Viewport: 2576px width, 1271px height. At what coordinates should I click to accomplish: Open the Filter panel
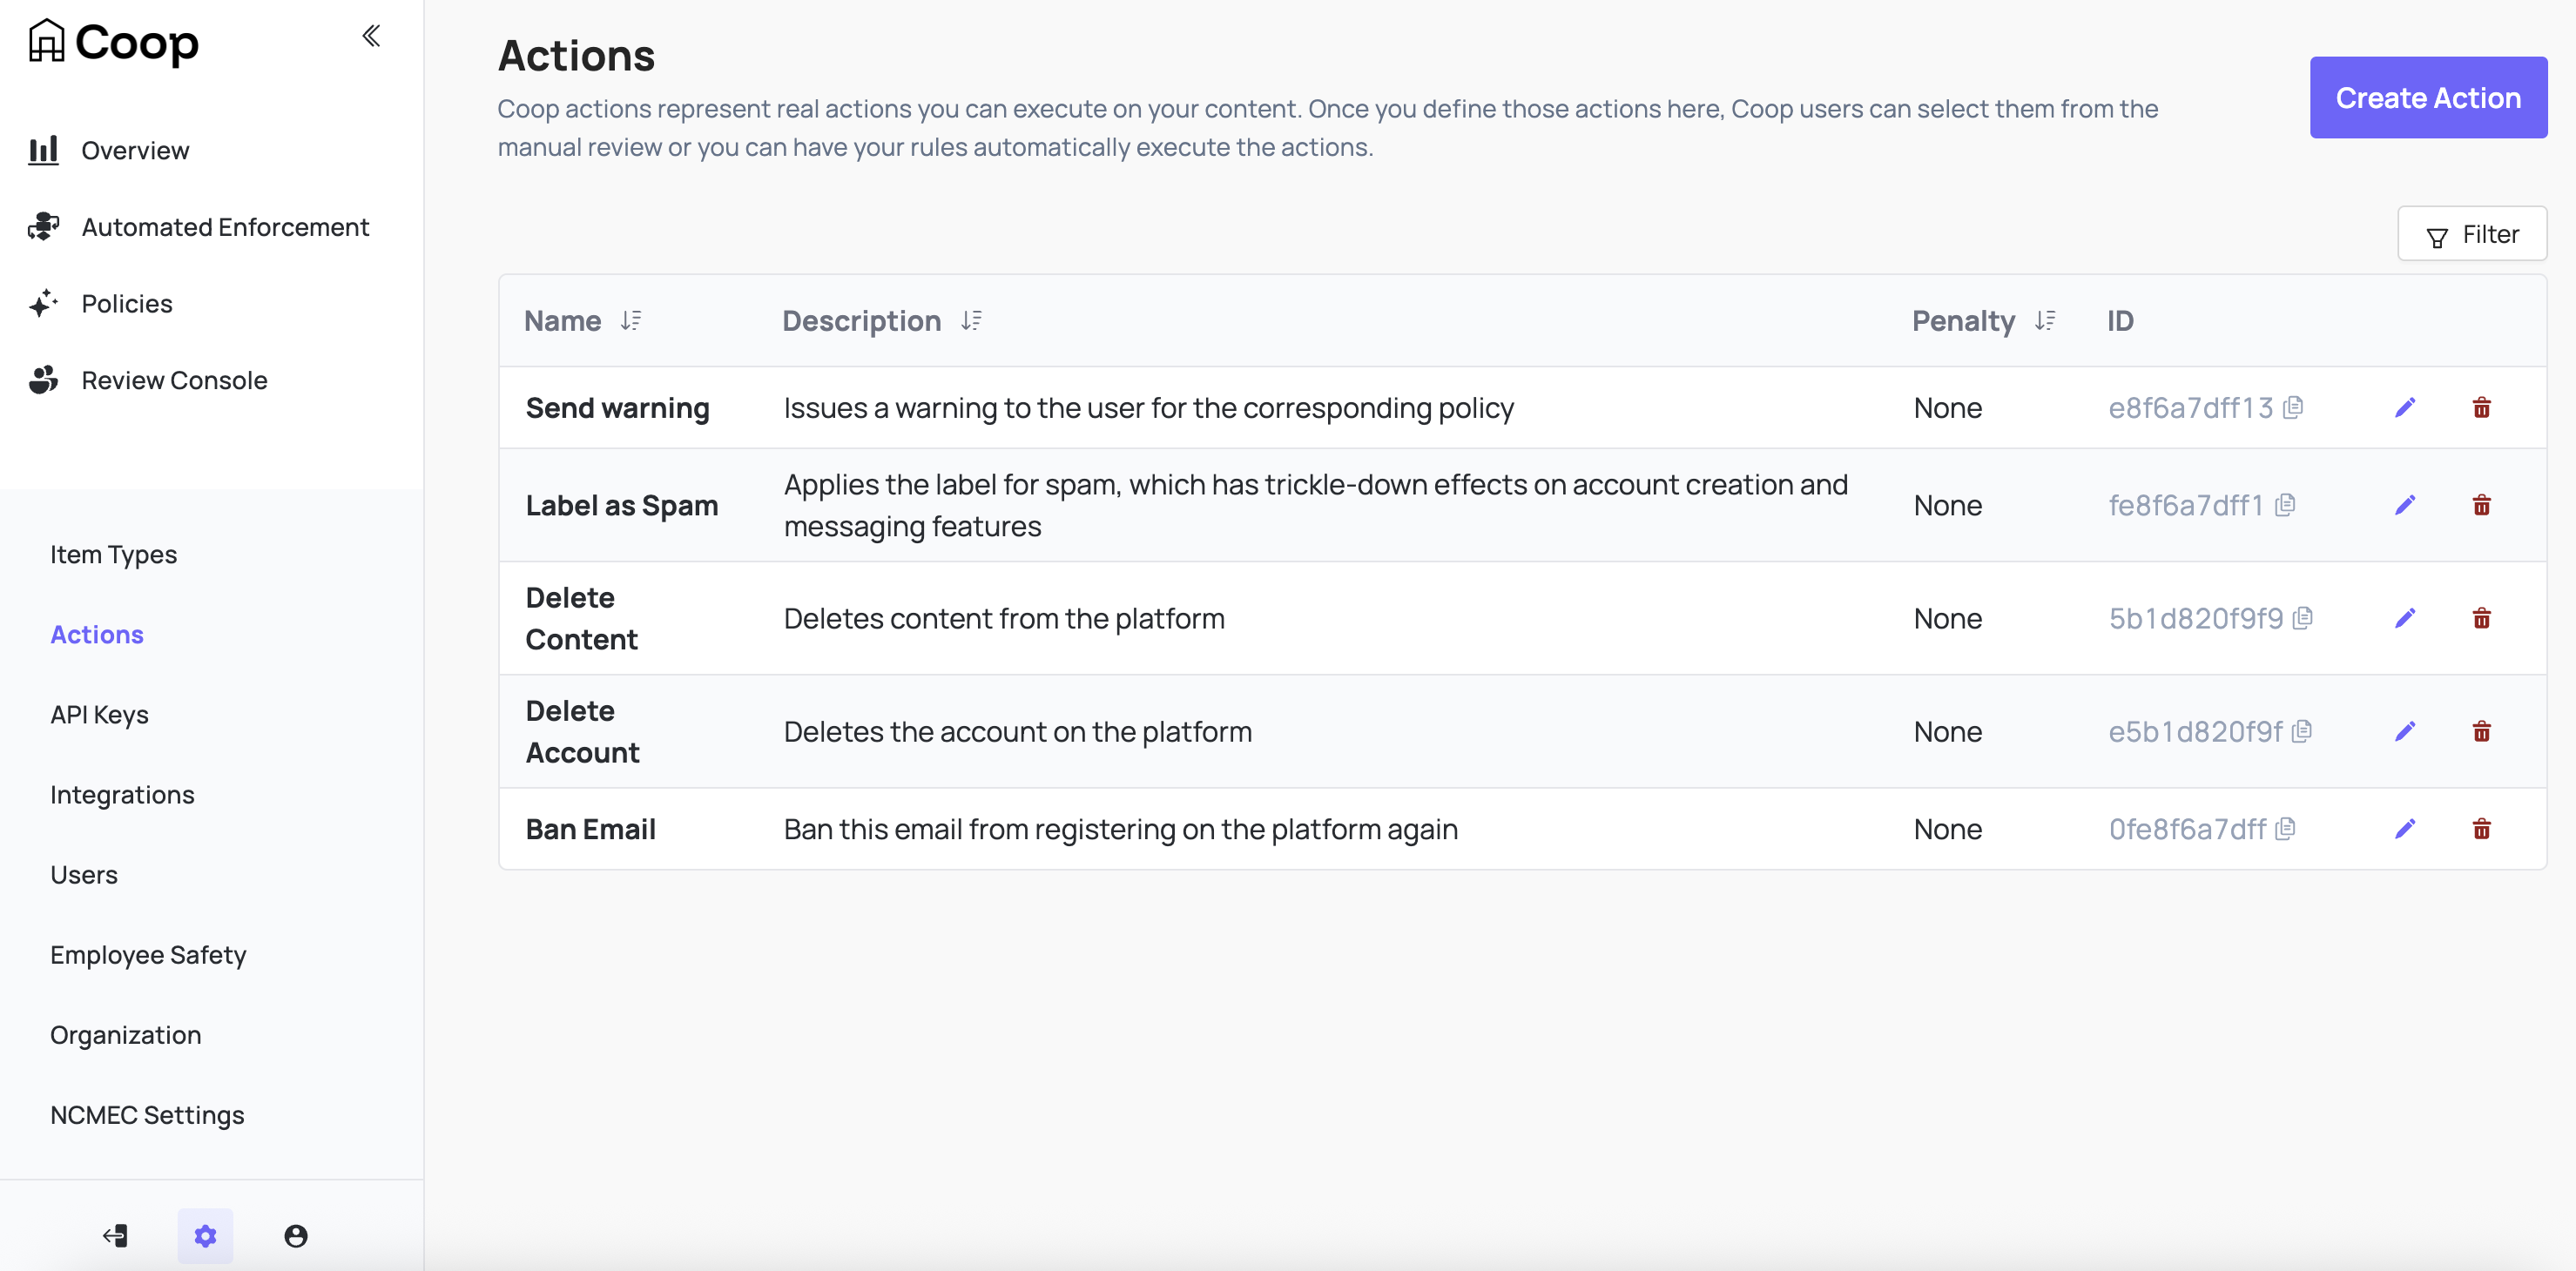[x=2472, y=233]
